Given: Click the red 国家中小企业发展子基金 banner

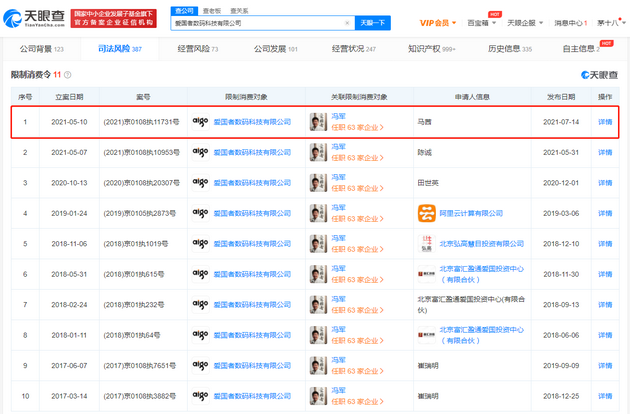Looking at the screenshot, I should click(114, 18).
